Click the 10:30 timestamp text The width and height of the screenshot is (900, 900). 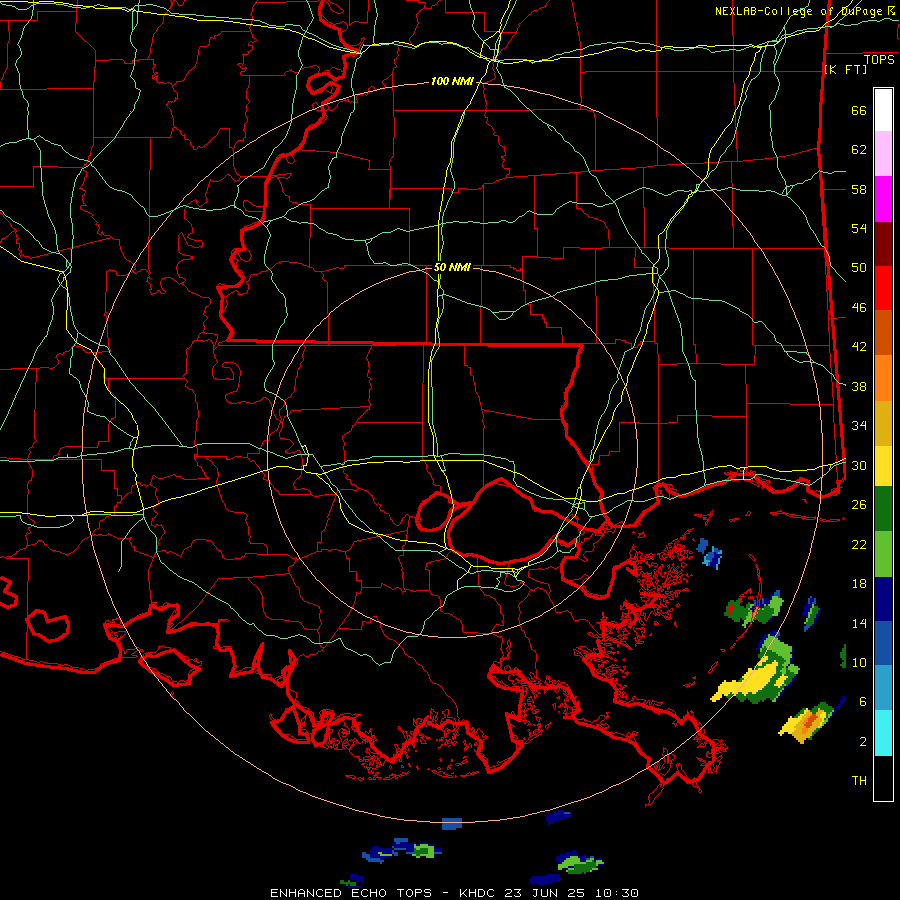point(615,893)
